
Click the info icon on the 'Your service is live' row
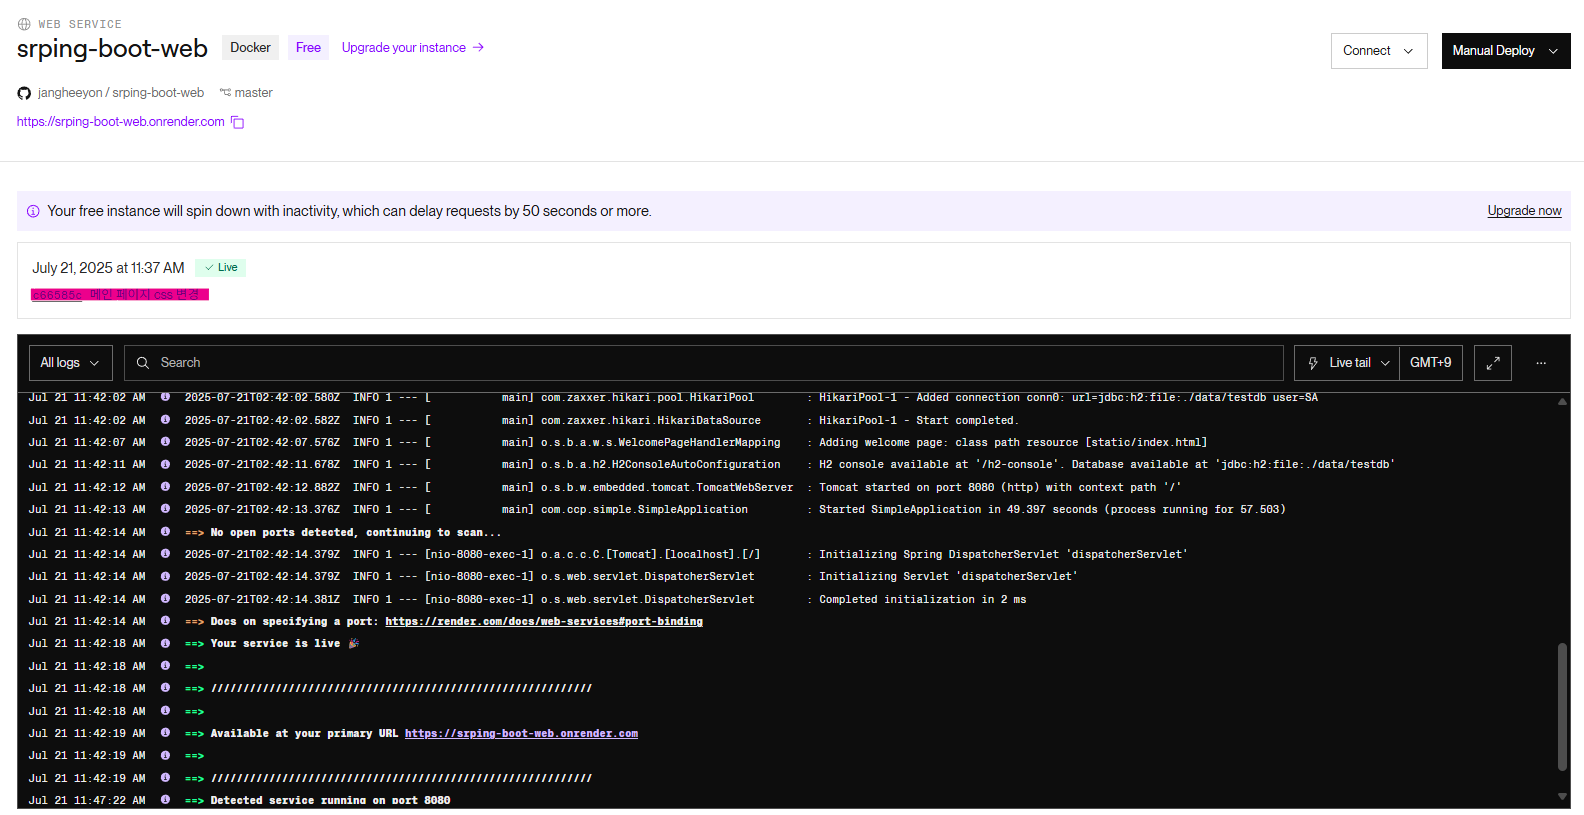pos(165,643)
